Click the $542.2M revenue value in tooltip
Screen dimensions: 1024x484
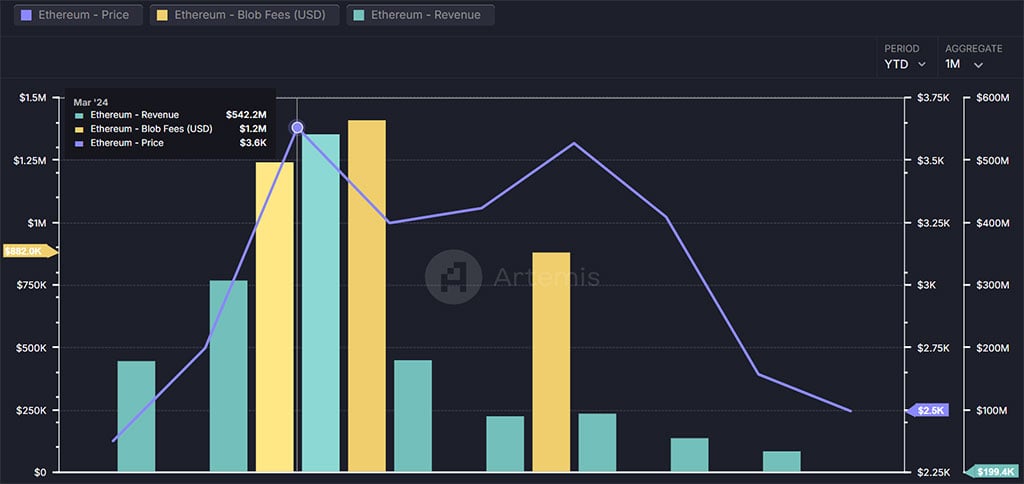coord(246,115)
